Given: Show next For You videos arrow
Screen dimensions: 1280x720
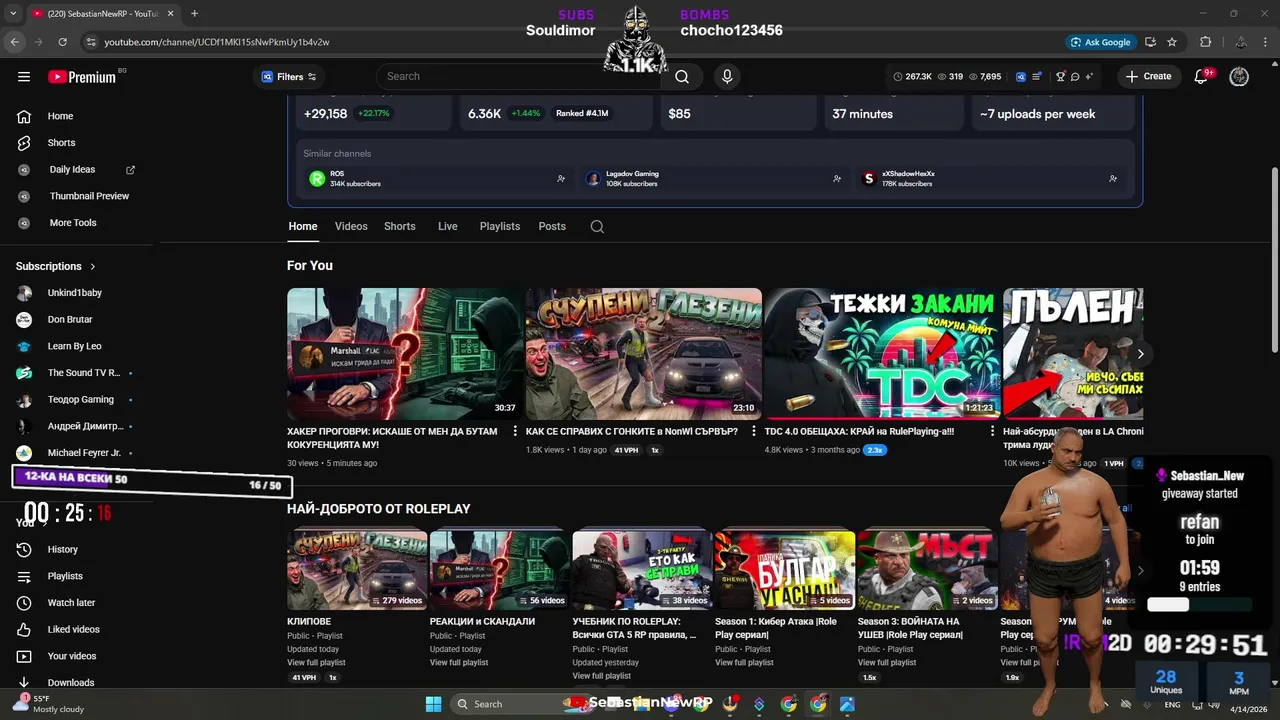Looking at the screenshot, I should [x=1140, y=354].
